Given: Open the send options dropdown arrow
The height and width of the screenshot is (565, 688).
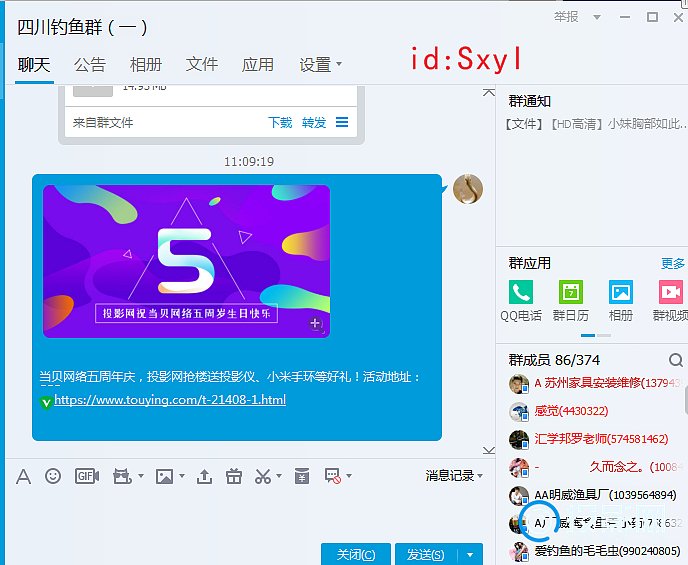Looking at the screenshot, I should (470, 554).
